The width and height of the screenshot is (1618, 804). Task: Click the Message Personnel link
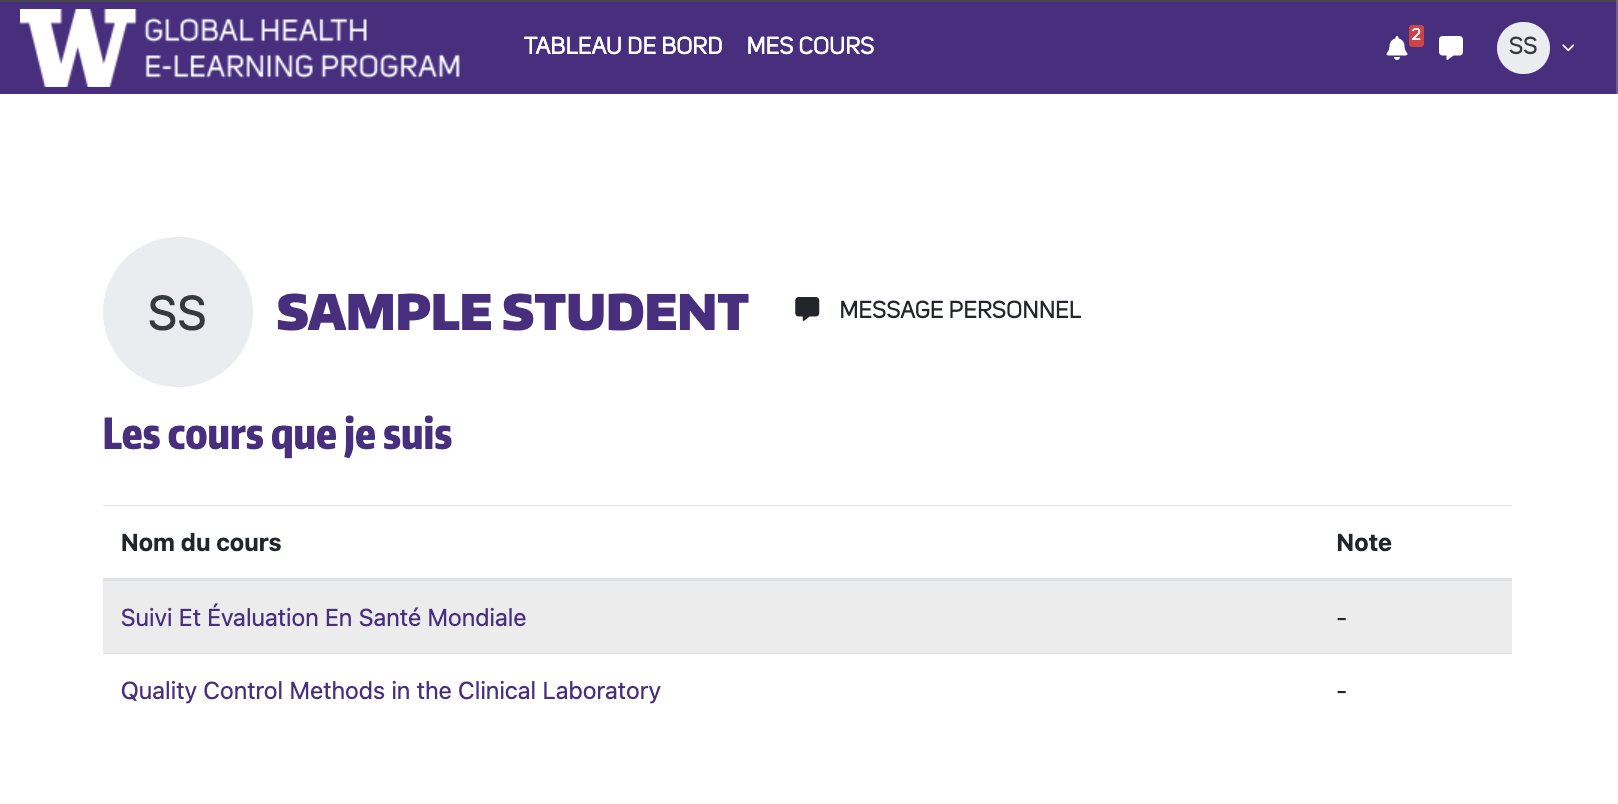pos(959,310)
